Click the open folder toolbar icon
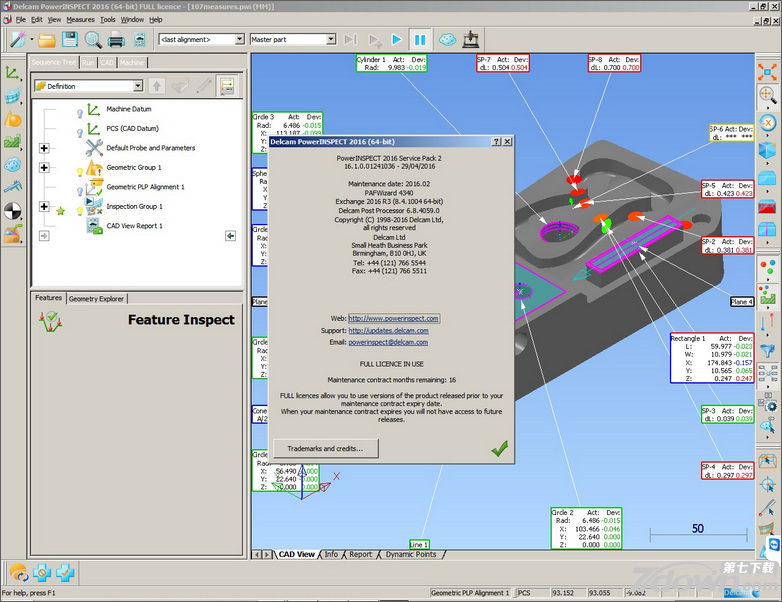The height and width of the screenshot is (602, 782). pyautogui.click(x=47, y=39)
